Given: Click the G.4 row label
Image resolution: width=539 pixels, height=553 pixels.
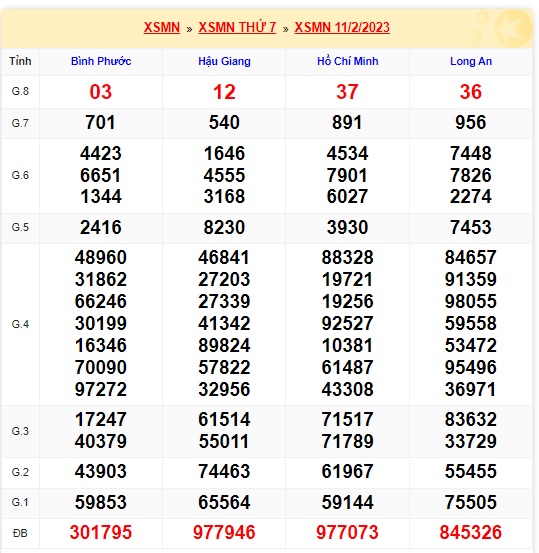Looking at the screenshot, I should (x=20, y=324).
